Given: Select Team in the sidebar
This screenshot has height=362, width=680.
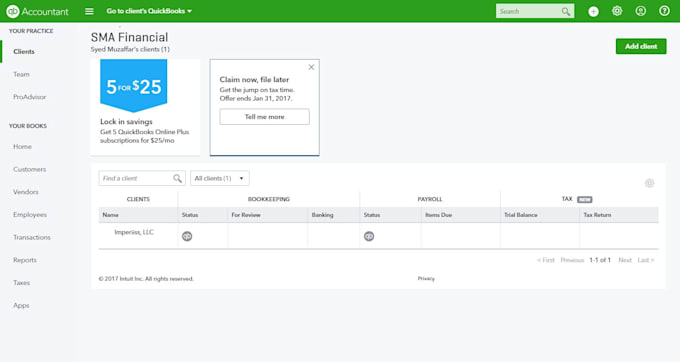Looking at the screenshot, I should tap(21, 74).
